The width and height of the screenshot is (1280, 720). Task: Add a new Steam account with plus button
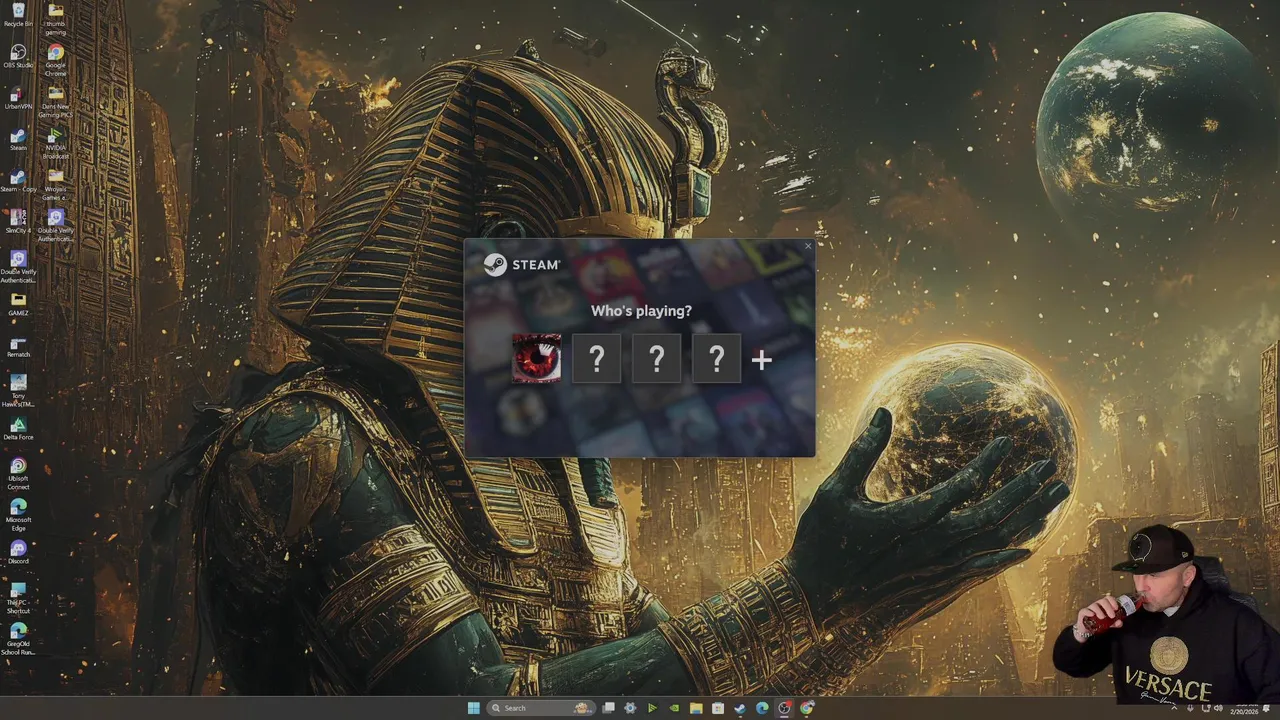[762, 360]
